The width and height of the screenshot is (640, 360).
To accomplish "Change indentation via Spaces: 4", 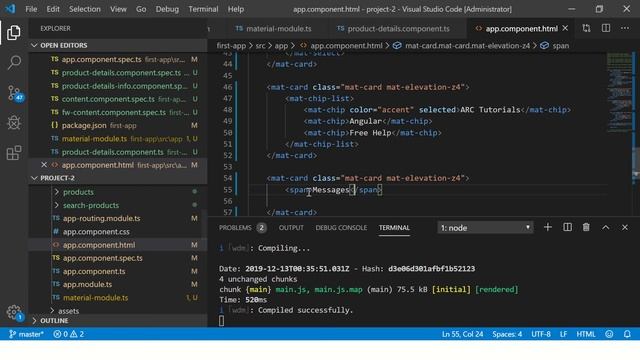I will pyautogui.click(x=507, y=334).
